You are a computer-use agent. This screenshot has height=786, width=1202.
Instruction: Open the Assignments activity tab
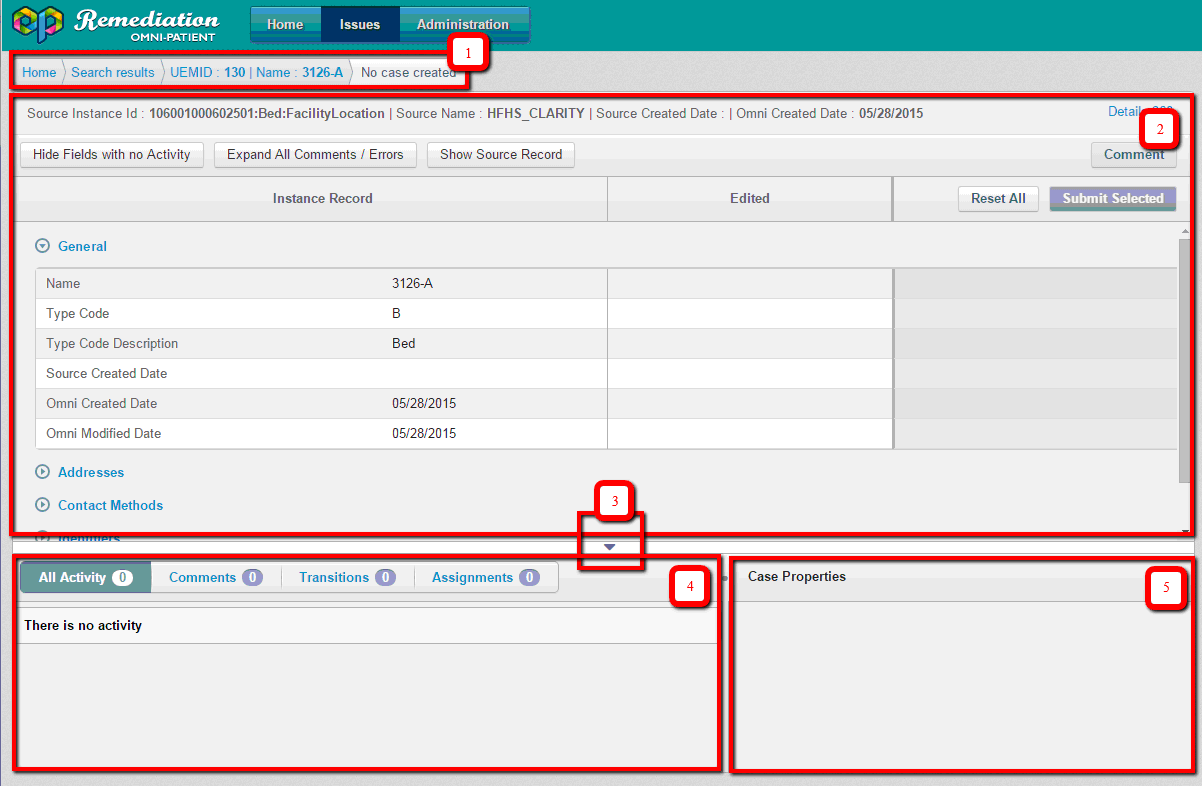(485, 577)
